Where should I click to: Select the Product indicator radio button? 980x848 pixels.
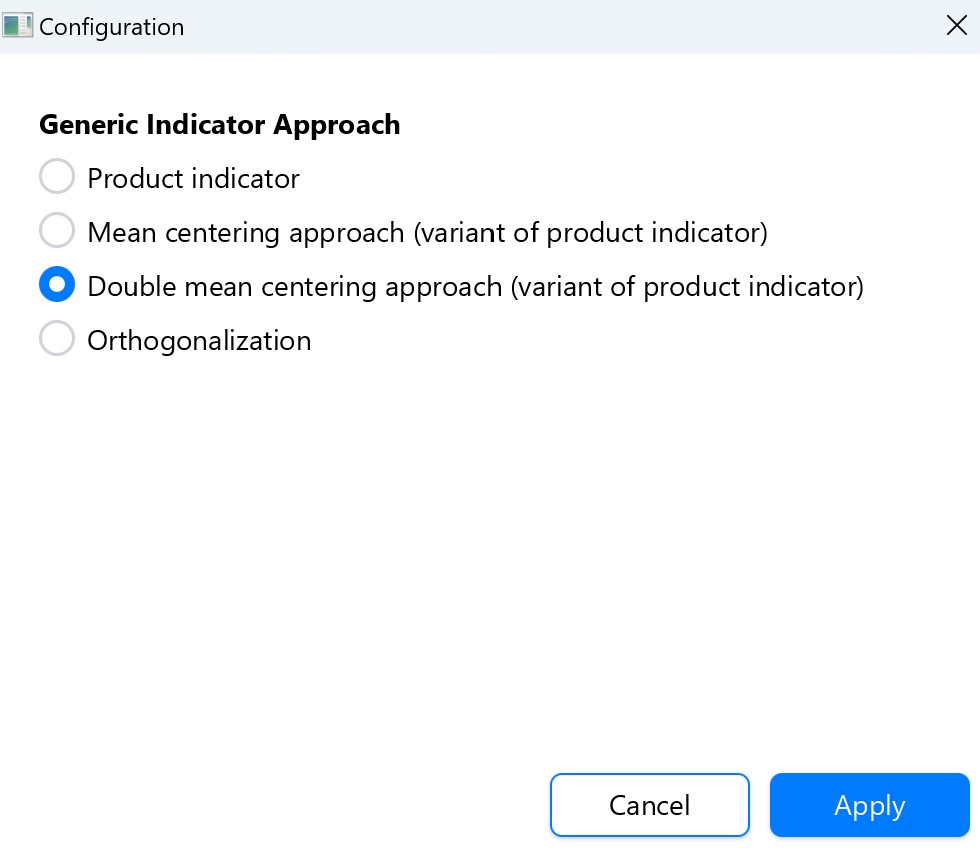coord(57,178)
